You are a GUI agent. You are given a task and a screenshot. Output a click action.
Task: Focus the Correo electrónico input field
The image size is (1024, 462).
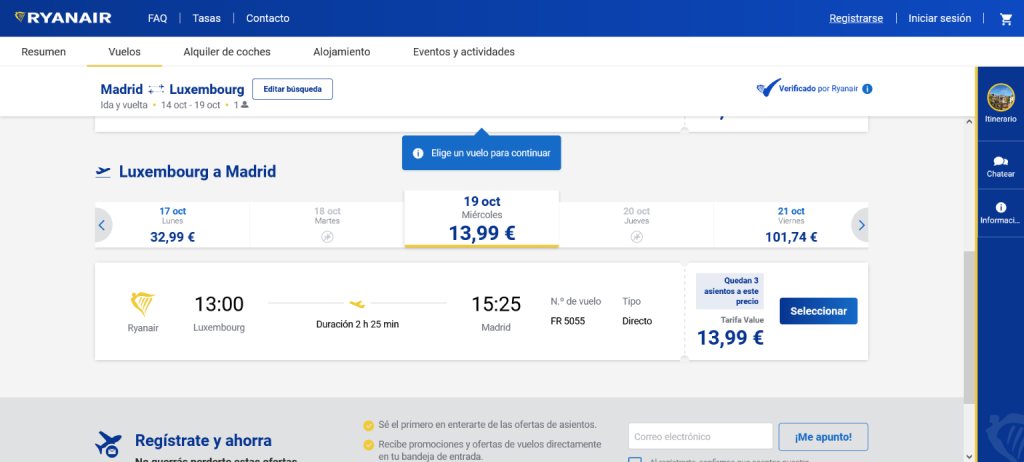coord(701,437)
